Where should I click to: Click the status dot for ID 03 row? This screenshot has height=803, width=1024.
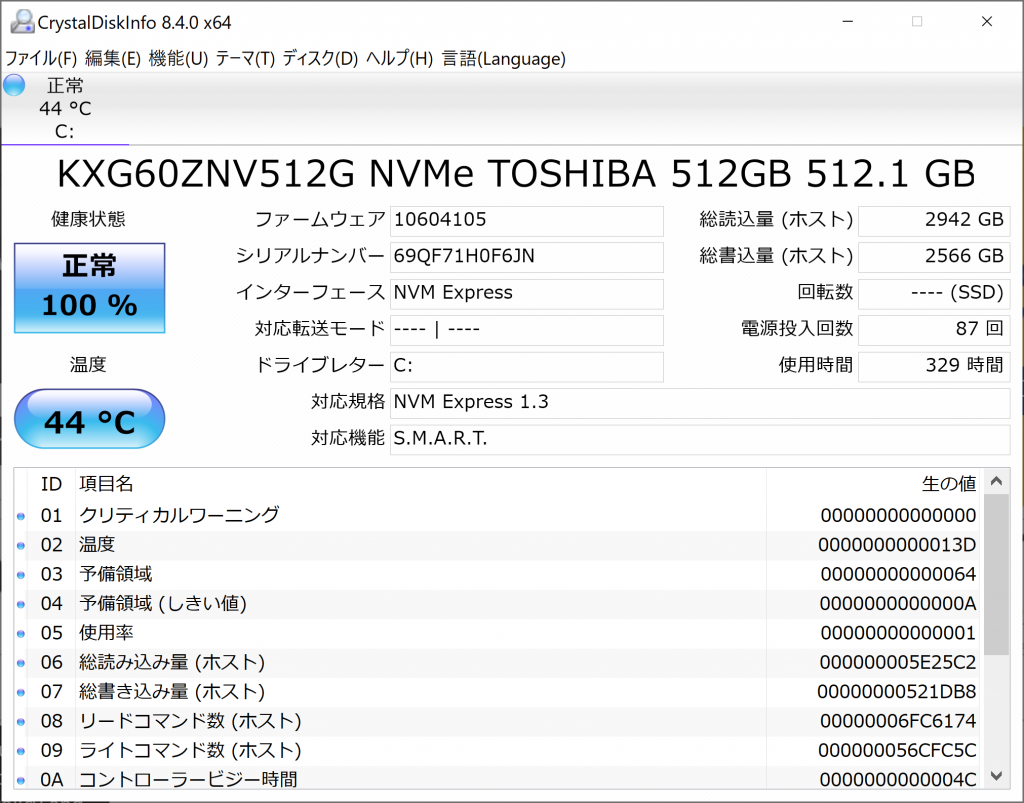pyautogui.click(x=21, y=575)
